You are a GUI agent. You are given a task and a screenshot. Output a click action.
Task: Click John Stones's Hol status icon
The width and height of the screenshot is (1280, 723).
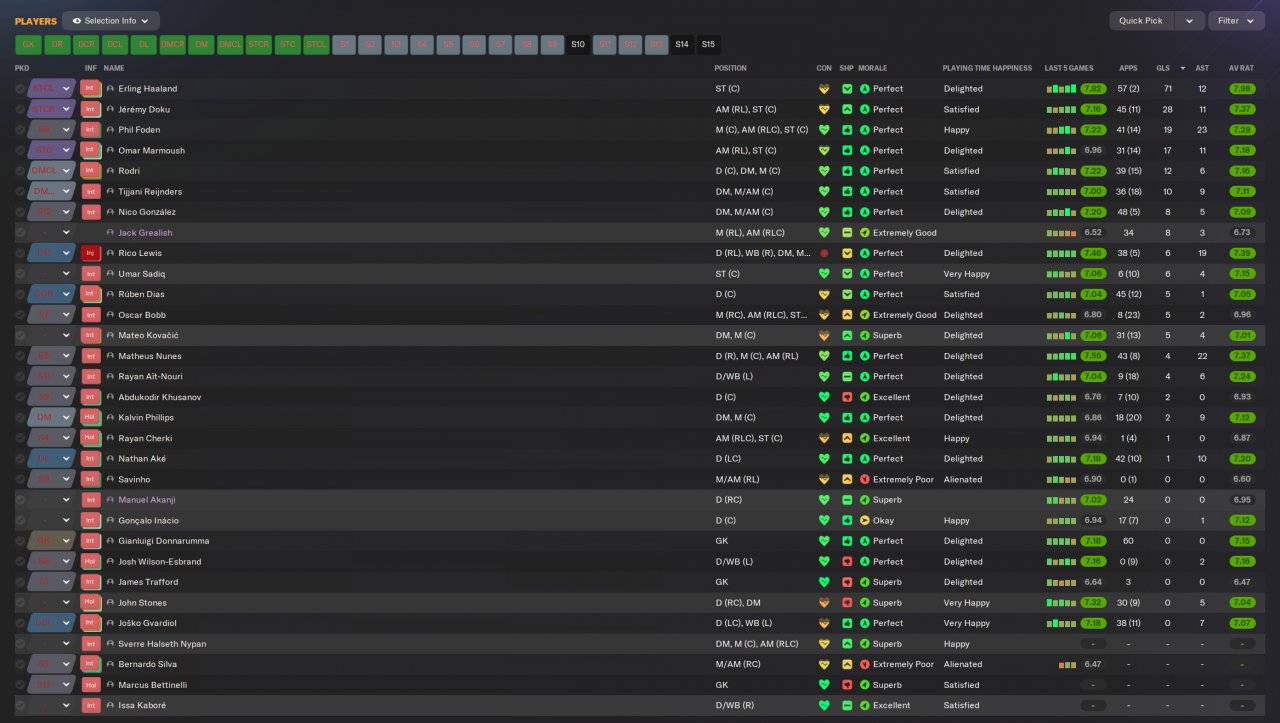coord(90,602)
